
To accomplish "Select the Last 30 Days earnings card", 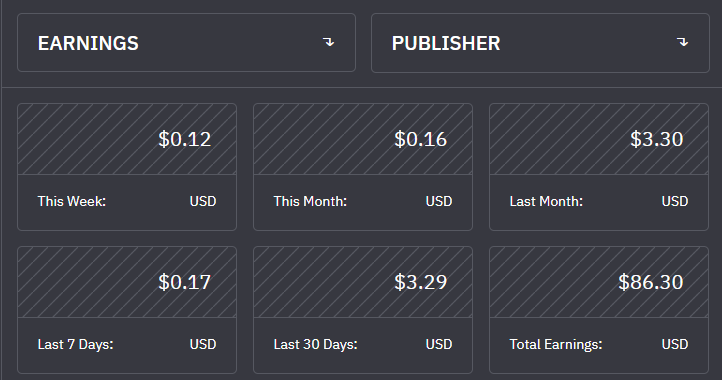I will click(x=363, y=310).
